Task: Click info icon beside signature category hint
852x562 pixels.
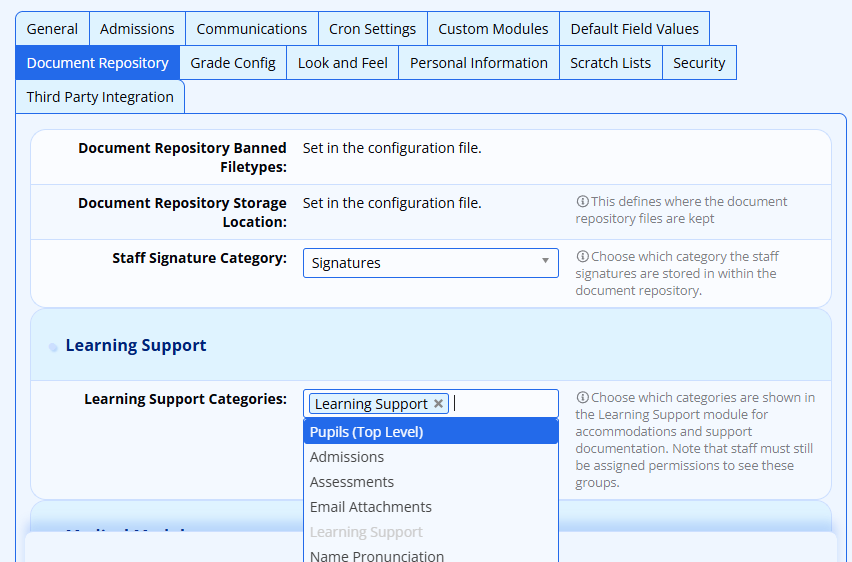Action: coord(582,257)
